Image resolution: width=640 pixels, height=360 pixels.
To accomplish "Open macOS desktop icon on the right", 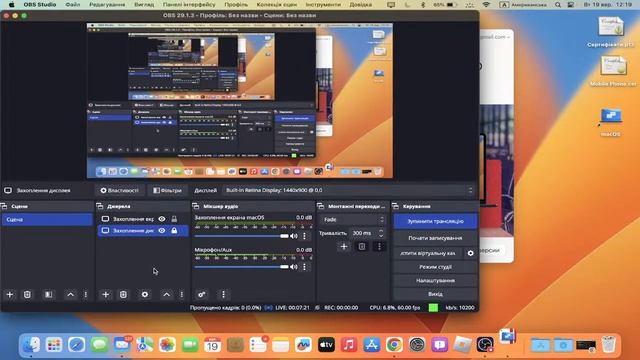I will tap(611, 122).
